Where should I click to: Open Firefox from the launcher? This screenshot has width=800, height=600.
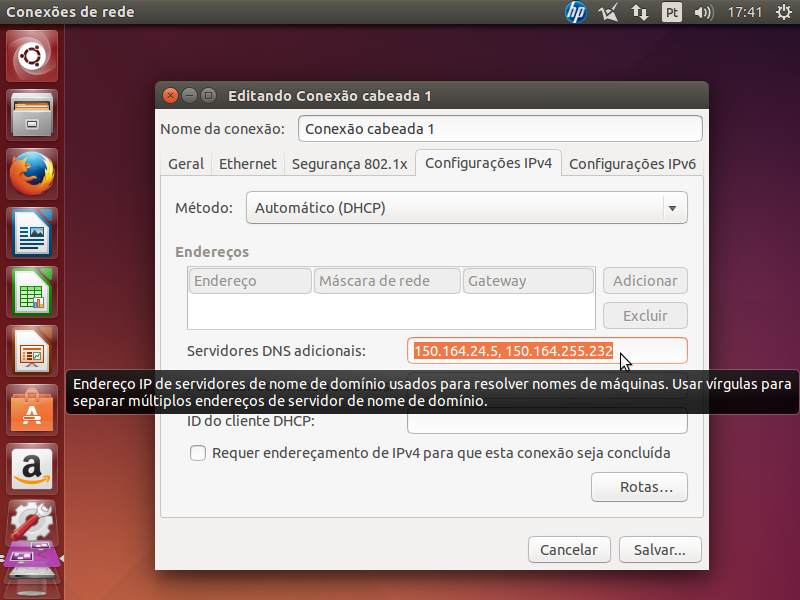(x=32, y=176)
